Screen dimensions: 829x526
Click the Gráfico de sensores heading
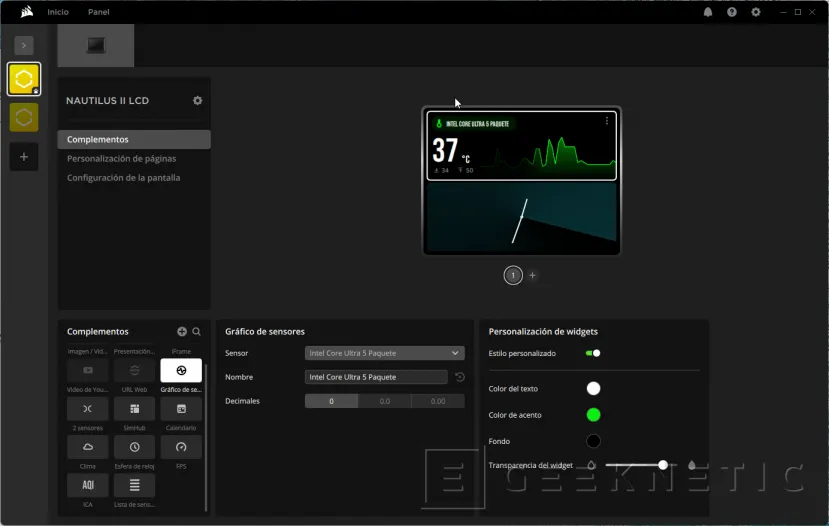click(265, 331)
